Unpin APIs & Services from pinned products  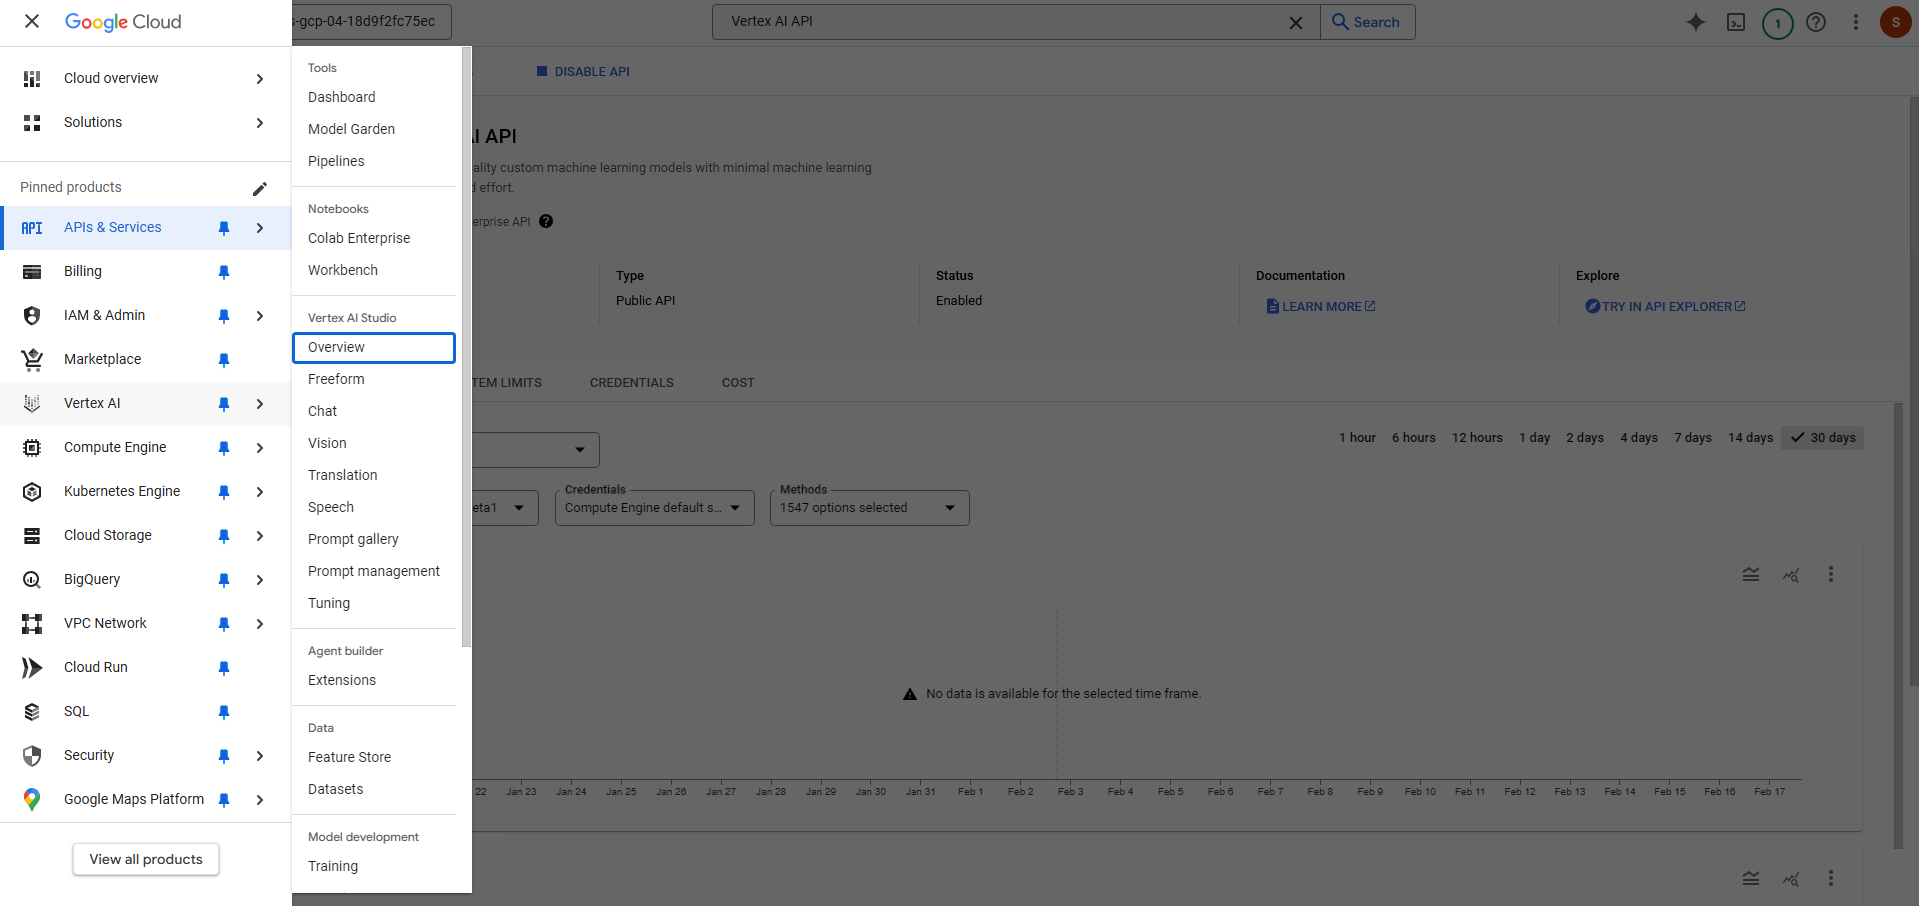tap(224, 228)
